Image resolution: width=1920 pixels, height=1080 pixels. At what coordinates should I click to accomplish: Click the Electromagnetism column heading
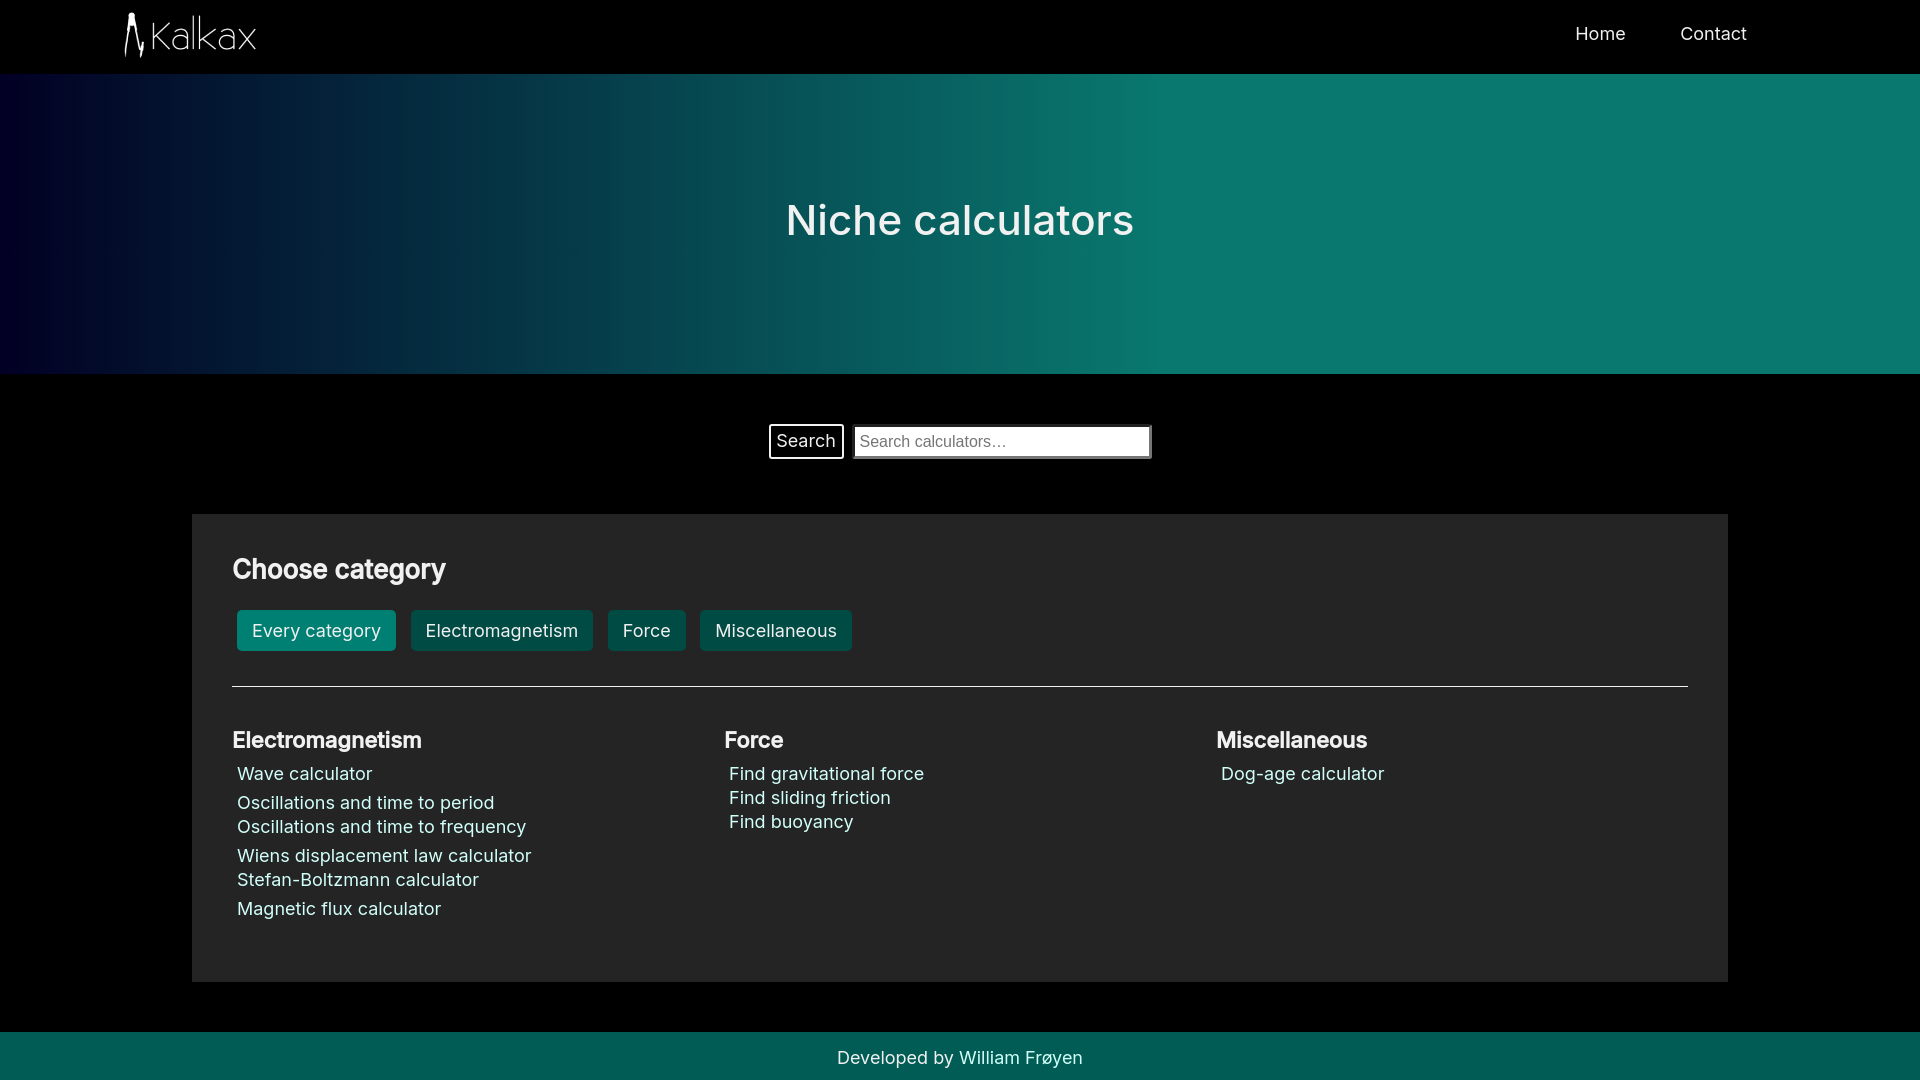click(x=327, y=740)
